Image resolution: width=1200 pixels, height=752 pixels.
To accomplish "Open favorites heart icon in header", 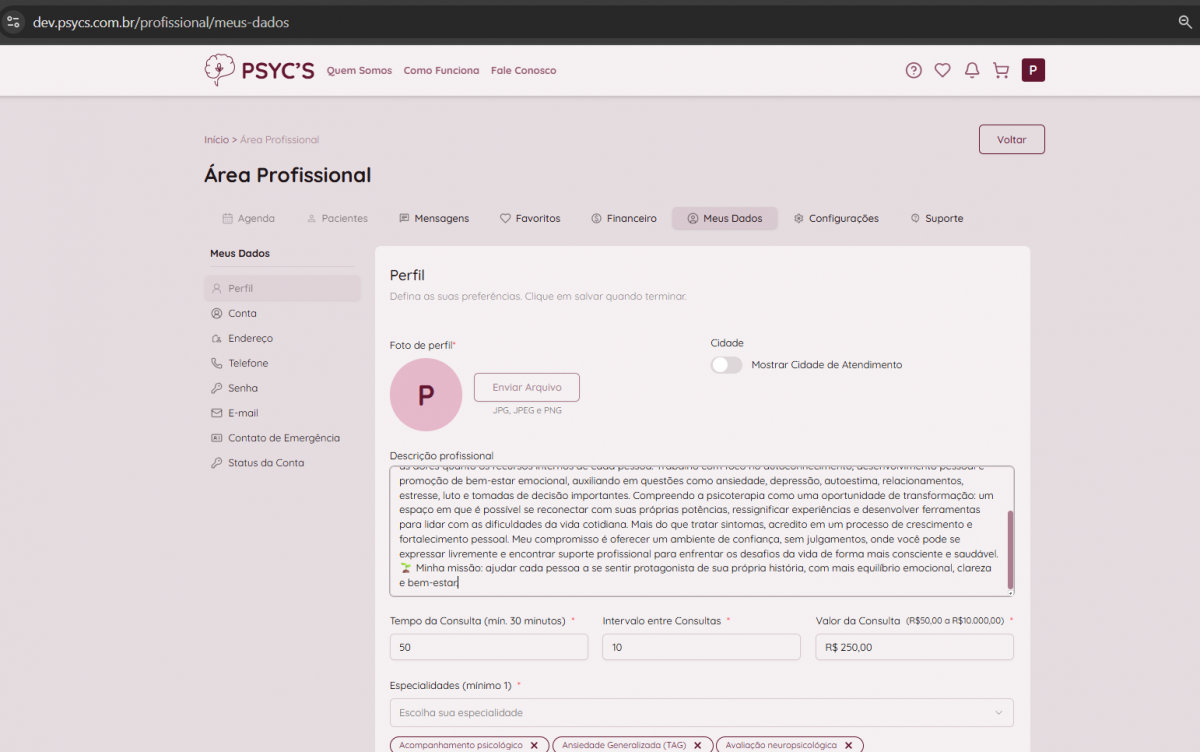I will click(942, 70).
